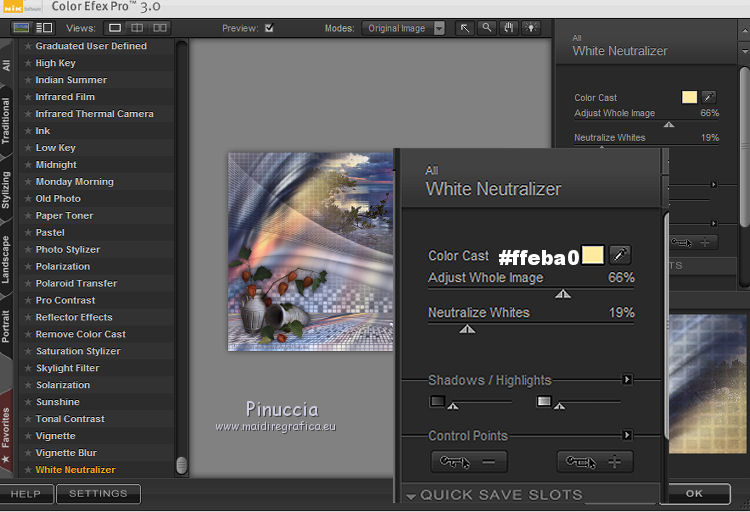
Task: Click remove control point button with minus
Action: tap(468, 462)
